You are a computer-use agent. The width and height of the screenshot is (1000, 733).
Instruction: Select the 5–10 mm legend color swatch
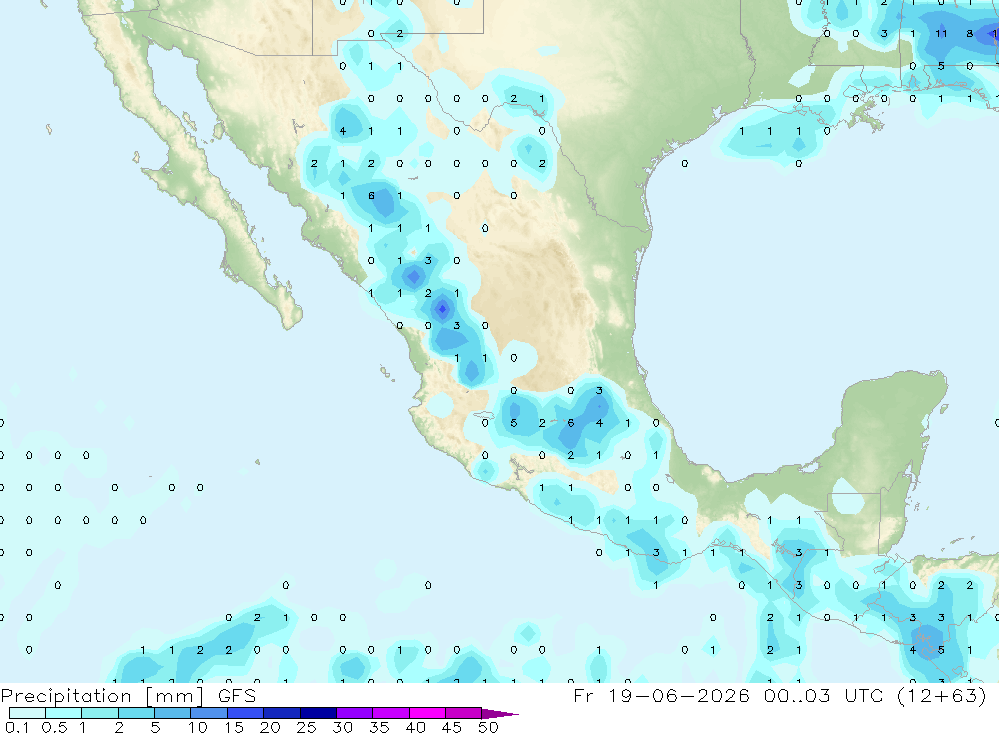(173, 713)
